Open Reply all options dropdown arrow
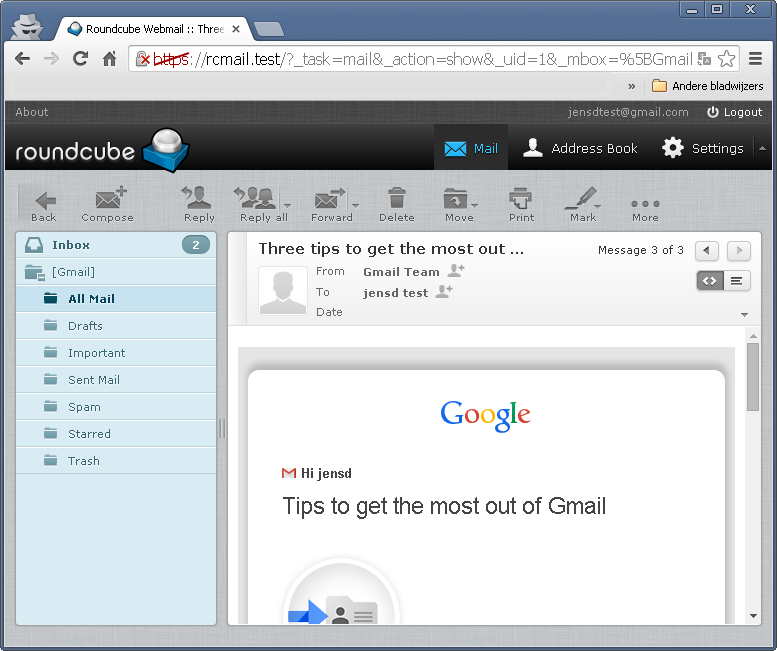The height and width of the screenshot is (651, 777). [287, 205]
